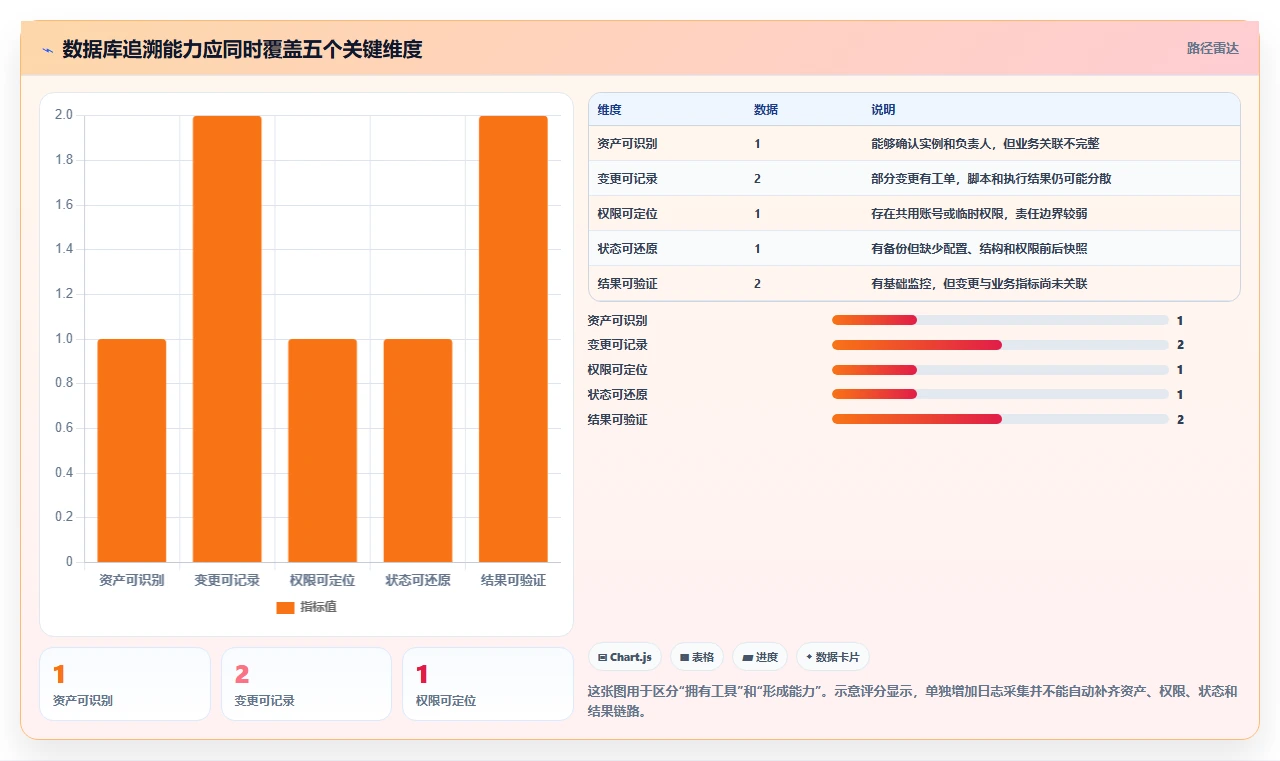The image size is (1280, 761).
Task: Click description 有备份但缺少配置、结构和权限前后快照
Action: pos(979,249)
